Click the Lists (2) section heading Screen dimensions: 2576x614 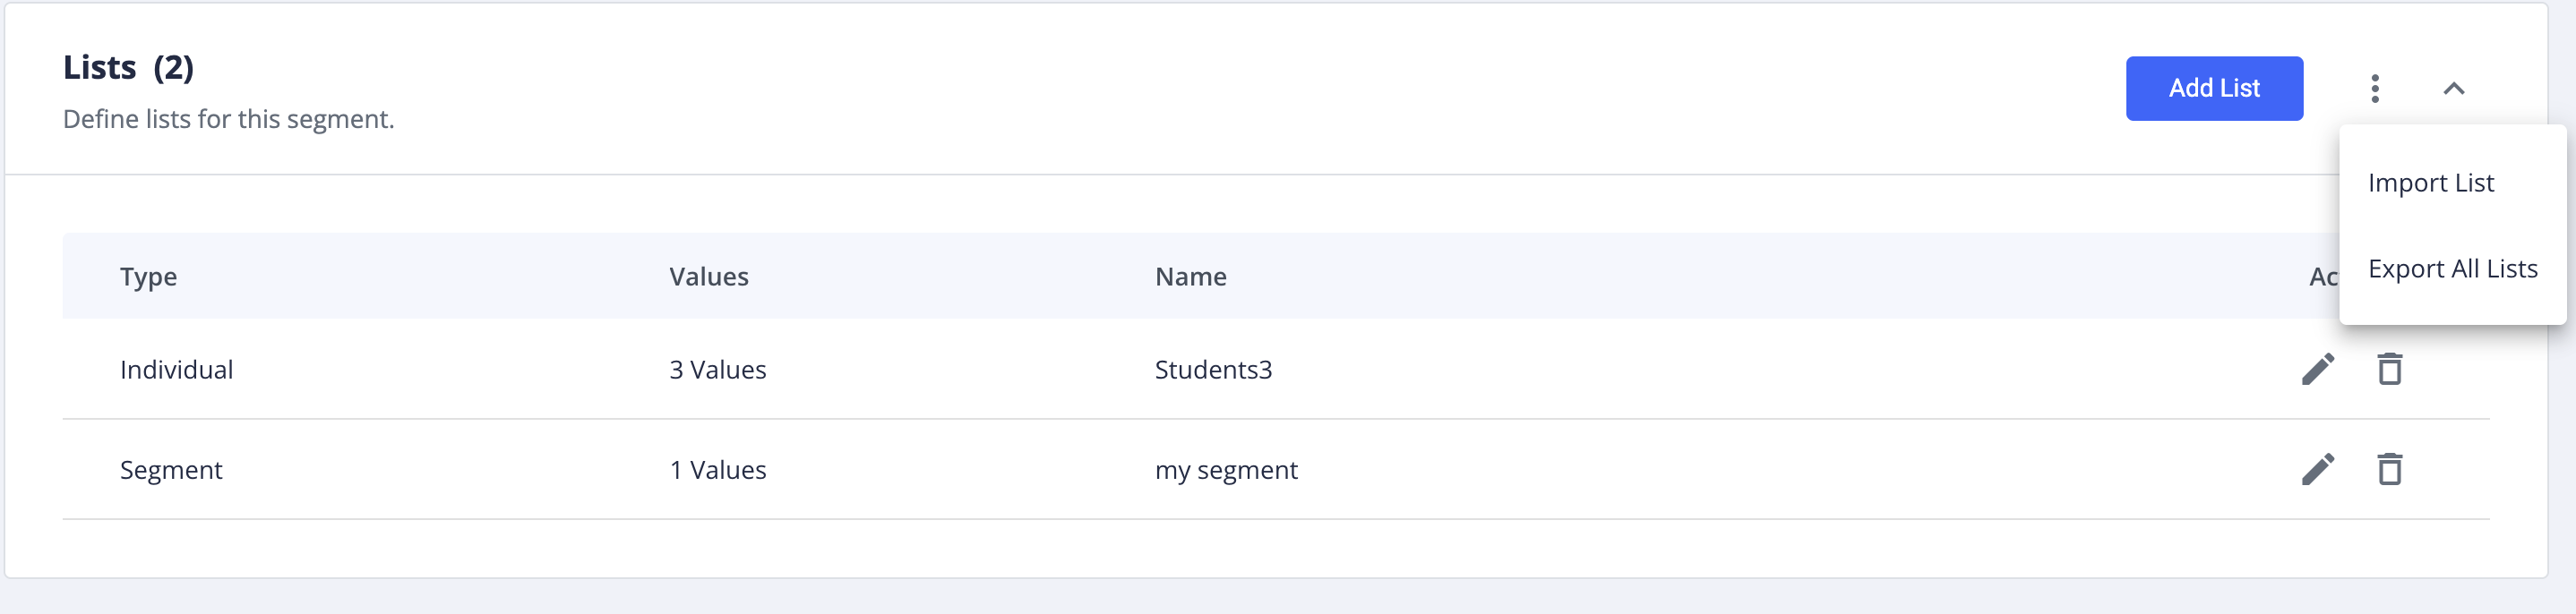(128, 68)
